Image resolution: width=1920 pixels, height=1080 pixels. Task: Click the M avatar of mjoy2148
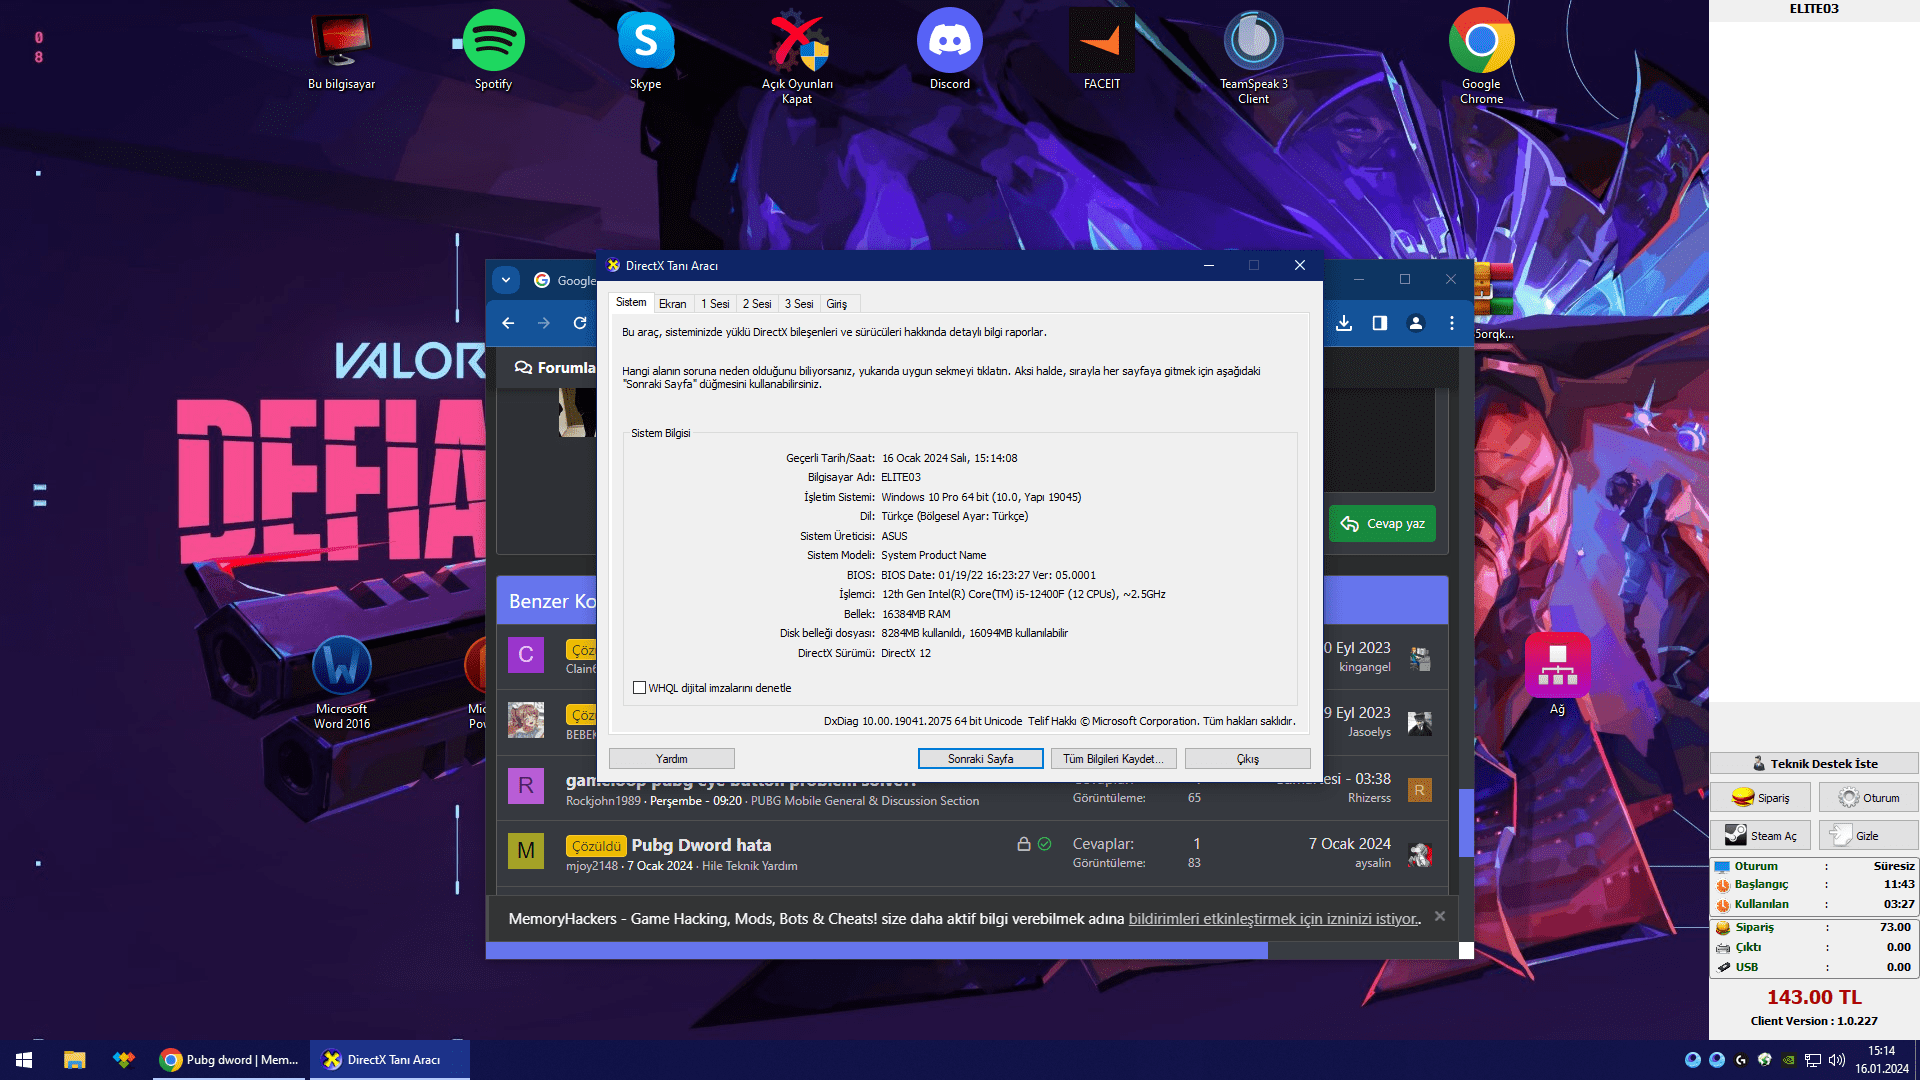coord(526,851)
